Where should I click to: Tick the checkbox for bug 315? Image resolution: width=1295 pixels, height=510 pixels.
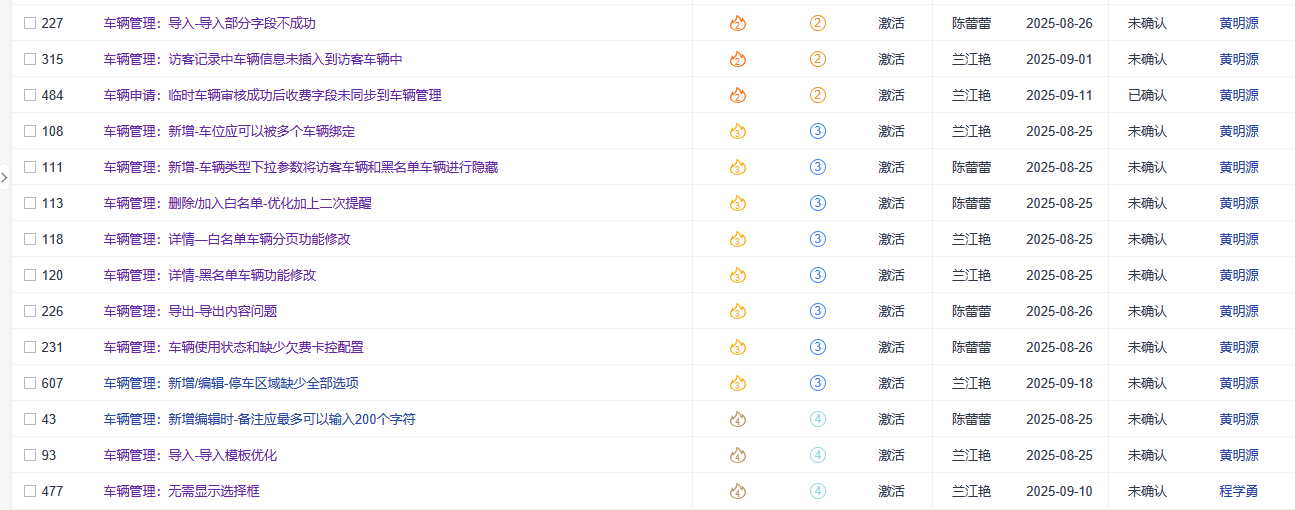[x=30, y=59]
